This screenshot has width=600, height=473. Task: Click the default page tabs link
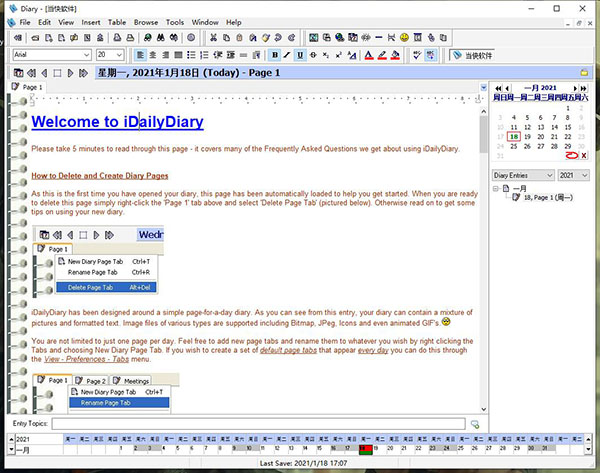(x=288, y=350)
